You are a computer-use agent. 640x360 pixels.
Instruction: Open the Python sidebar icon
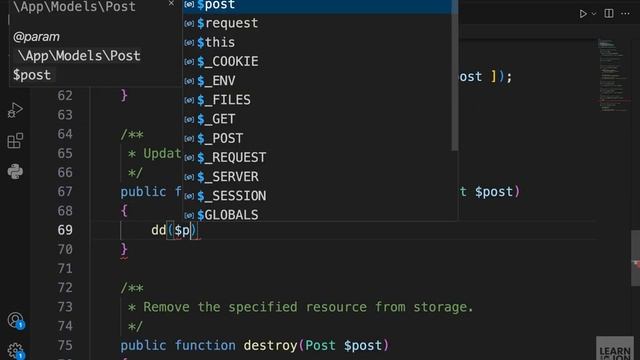click(x=15, y=171)
